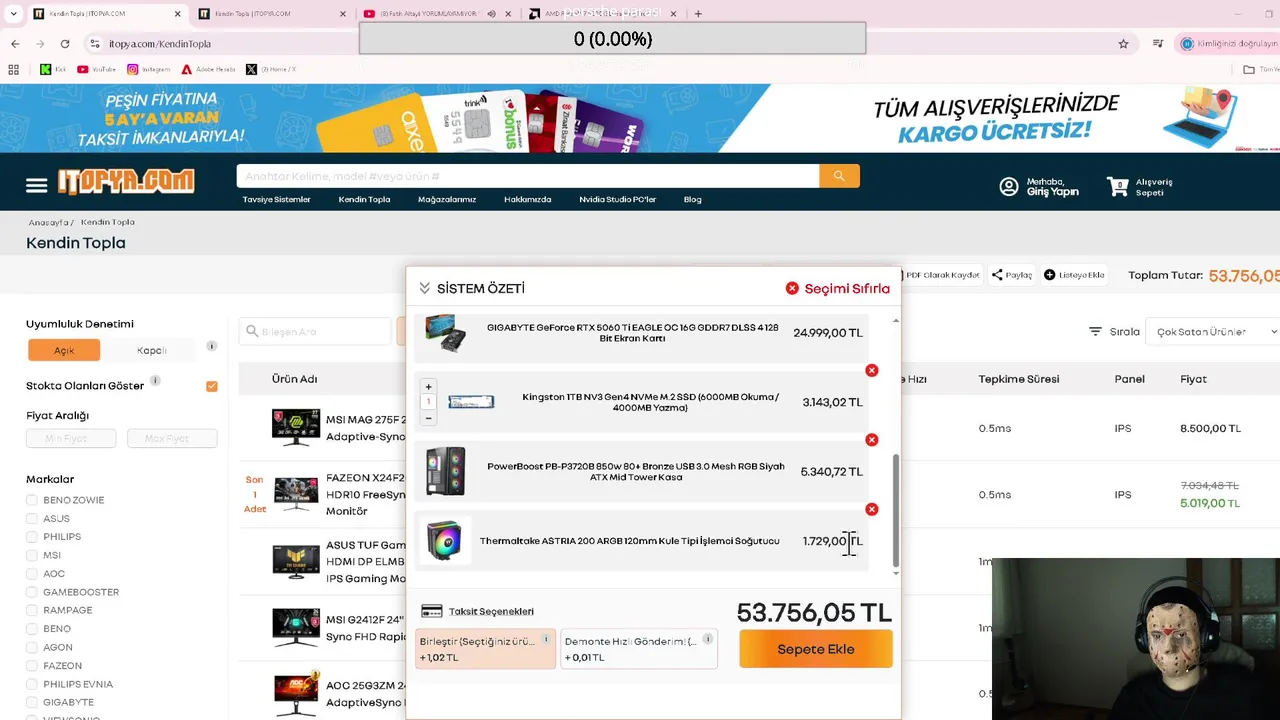Screen dimensions: 1280x720
Task: Click the credit card Taksit Seçenekleri icon
Action: (x=431, y=611)
